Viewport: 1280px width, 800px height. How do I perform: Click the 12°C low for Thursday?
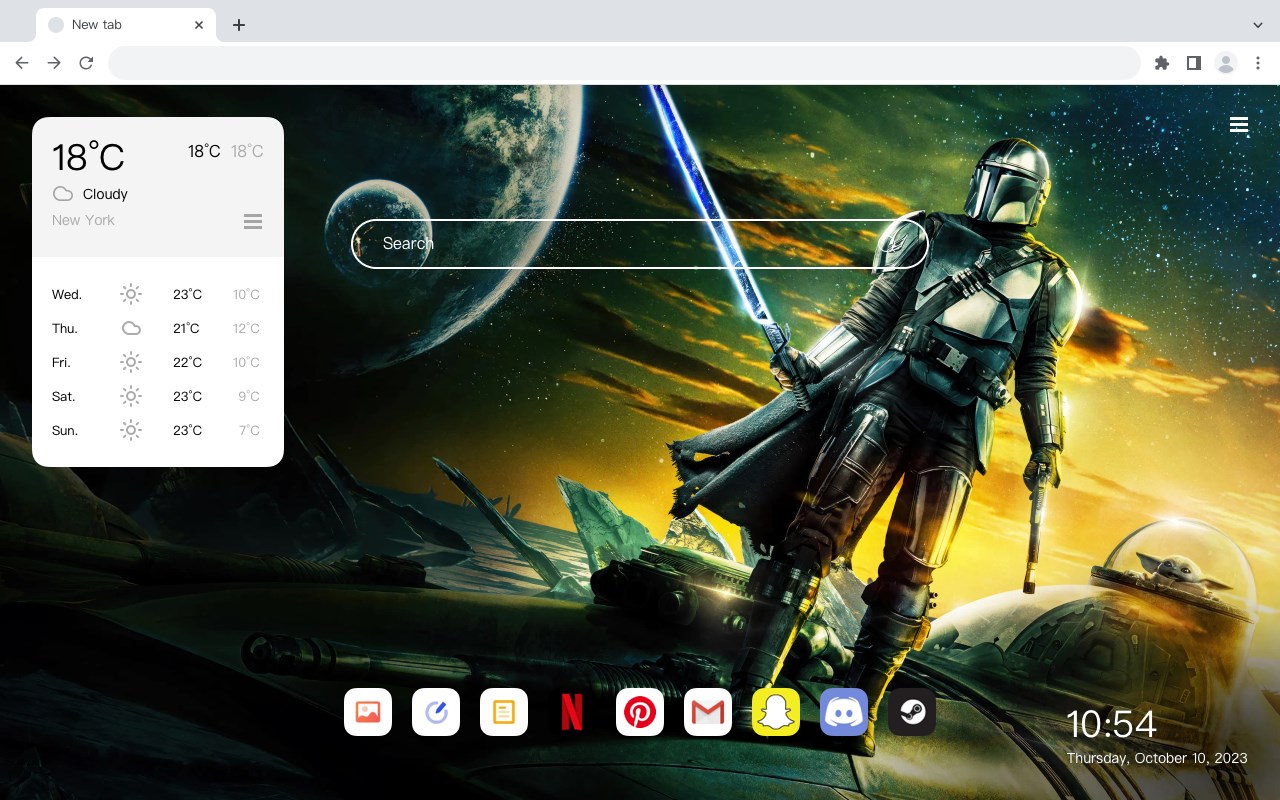pyautogui.click(x=247, y=328)
